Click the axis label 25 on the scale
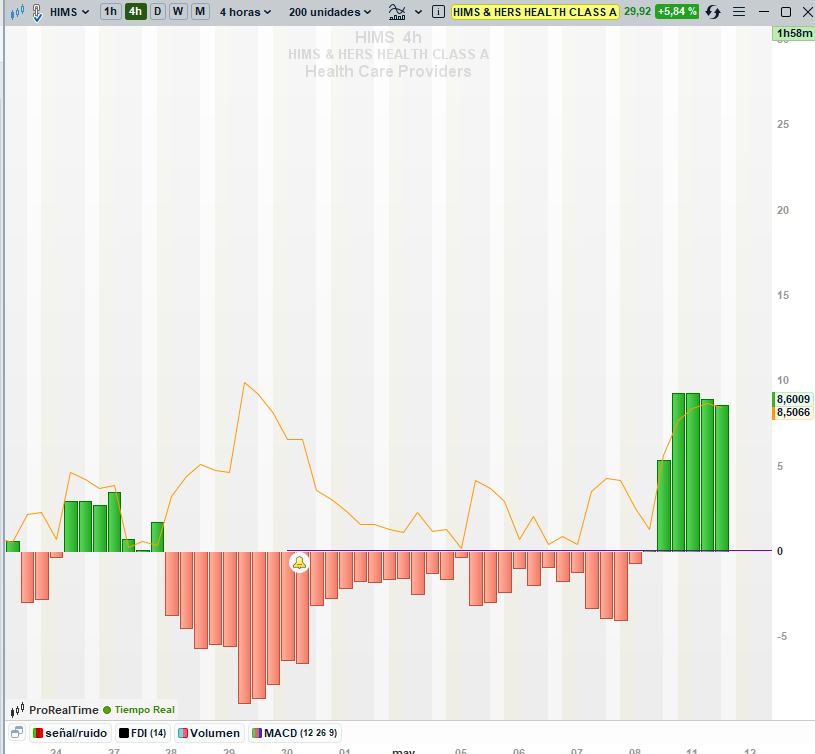Image resolution: width=815 pixels, height=754 pixels. (783, 124)
